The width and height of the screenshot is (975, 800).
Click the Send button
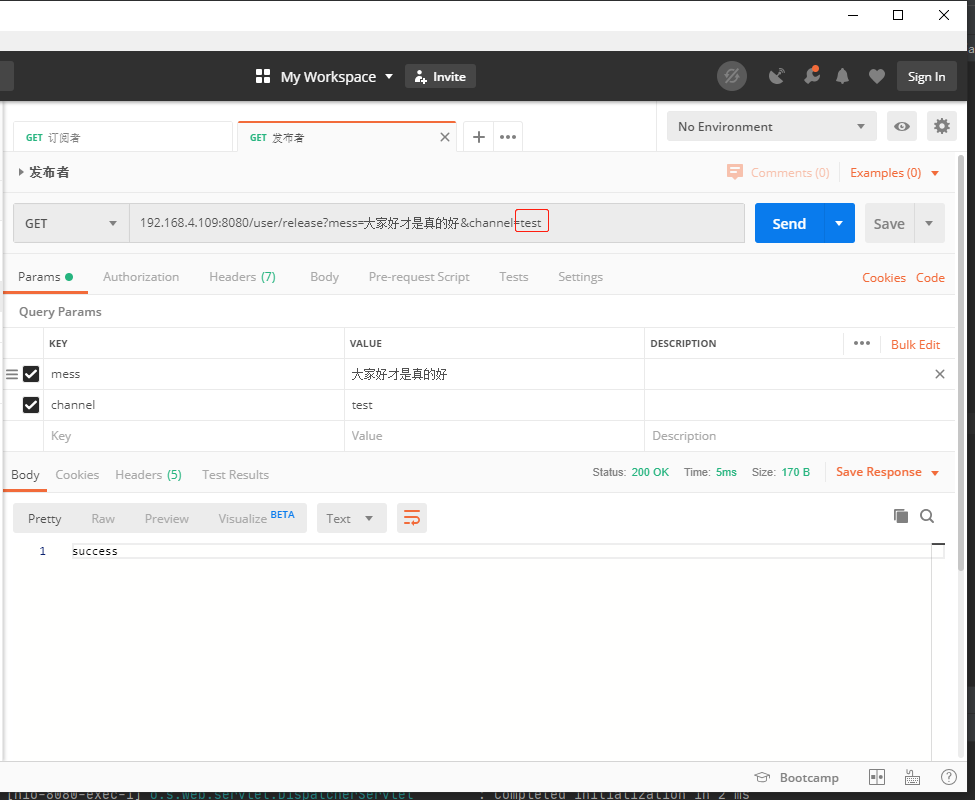pos(788,223)
